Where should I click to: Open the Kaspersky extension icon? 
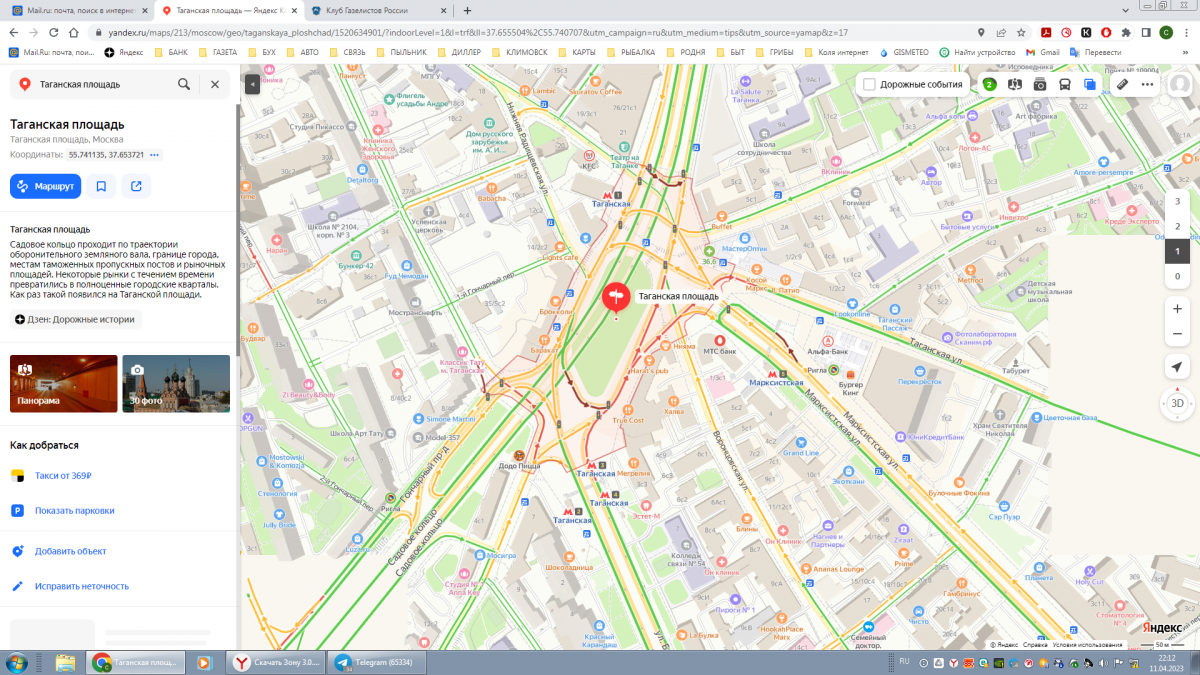[1087, 32]
